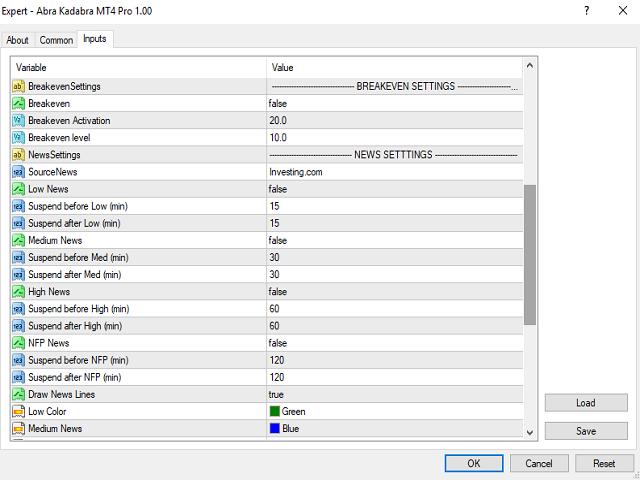
Task: Click the NewsSettings string icon
Action: click(18, 155)
